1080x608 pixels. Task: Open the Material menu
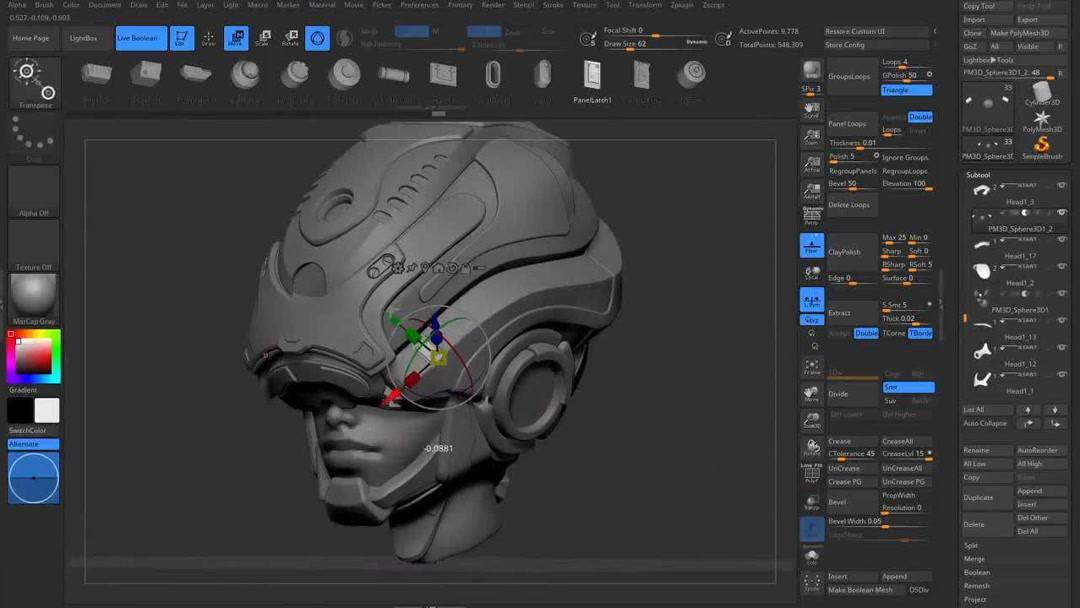[x=322, y=5]
